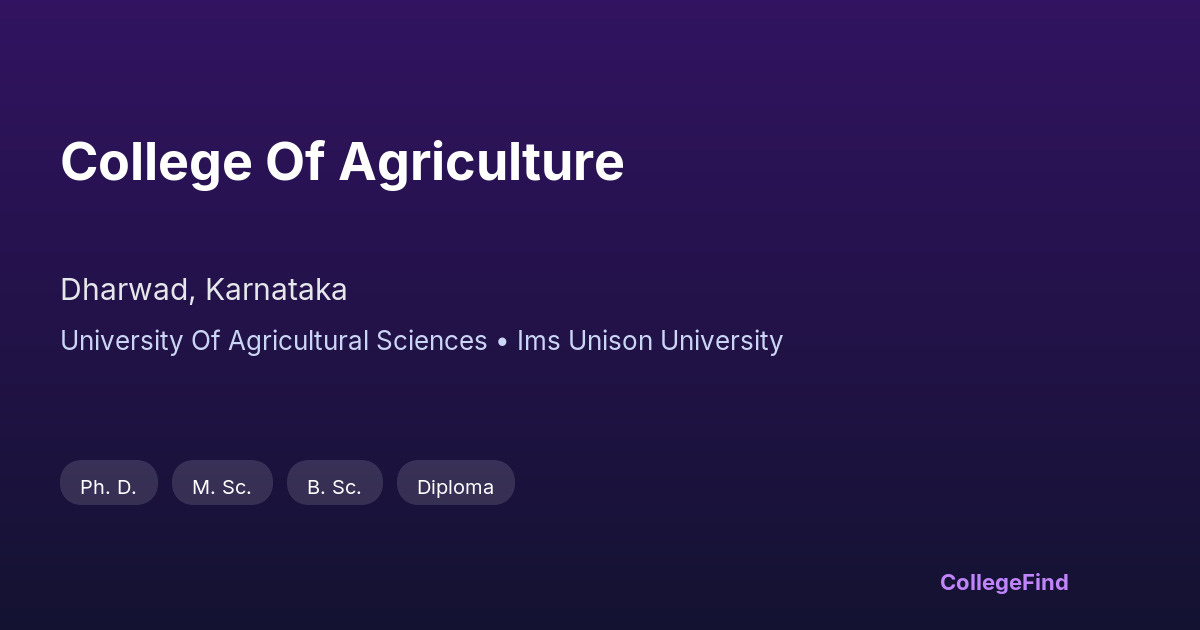
Task: Open the CollegeFind brand logo
Action: pos(1003,582)
